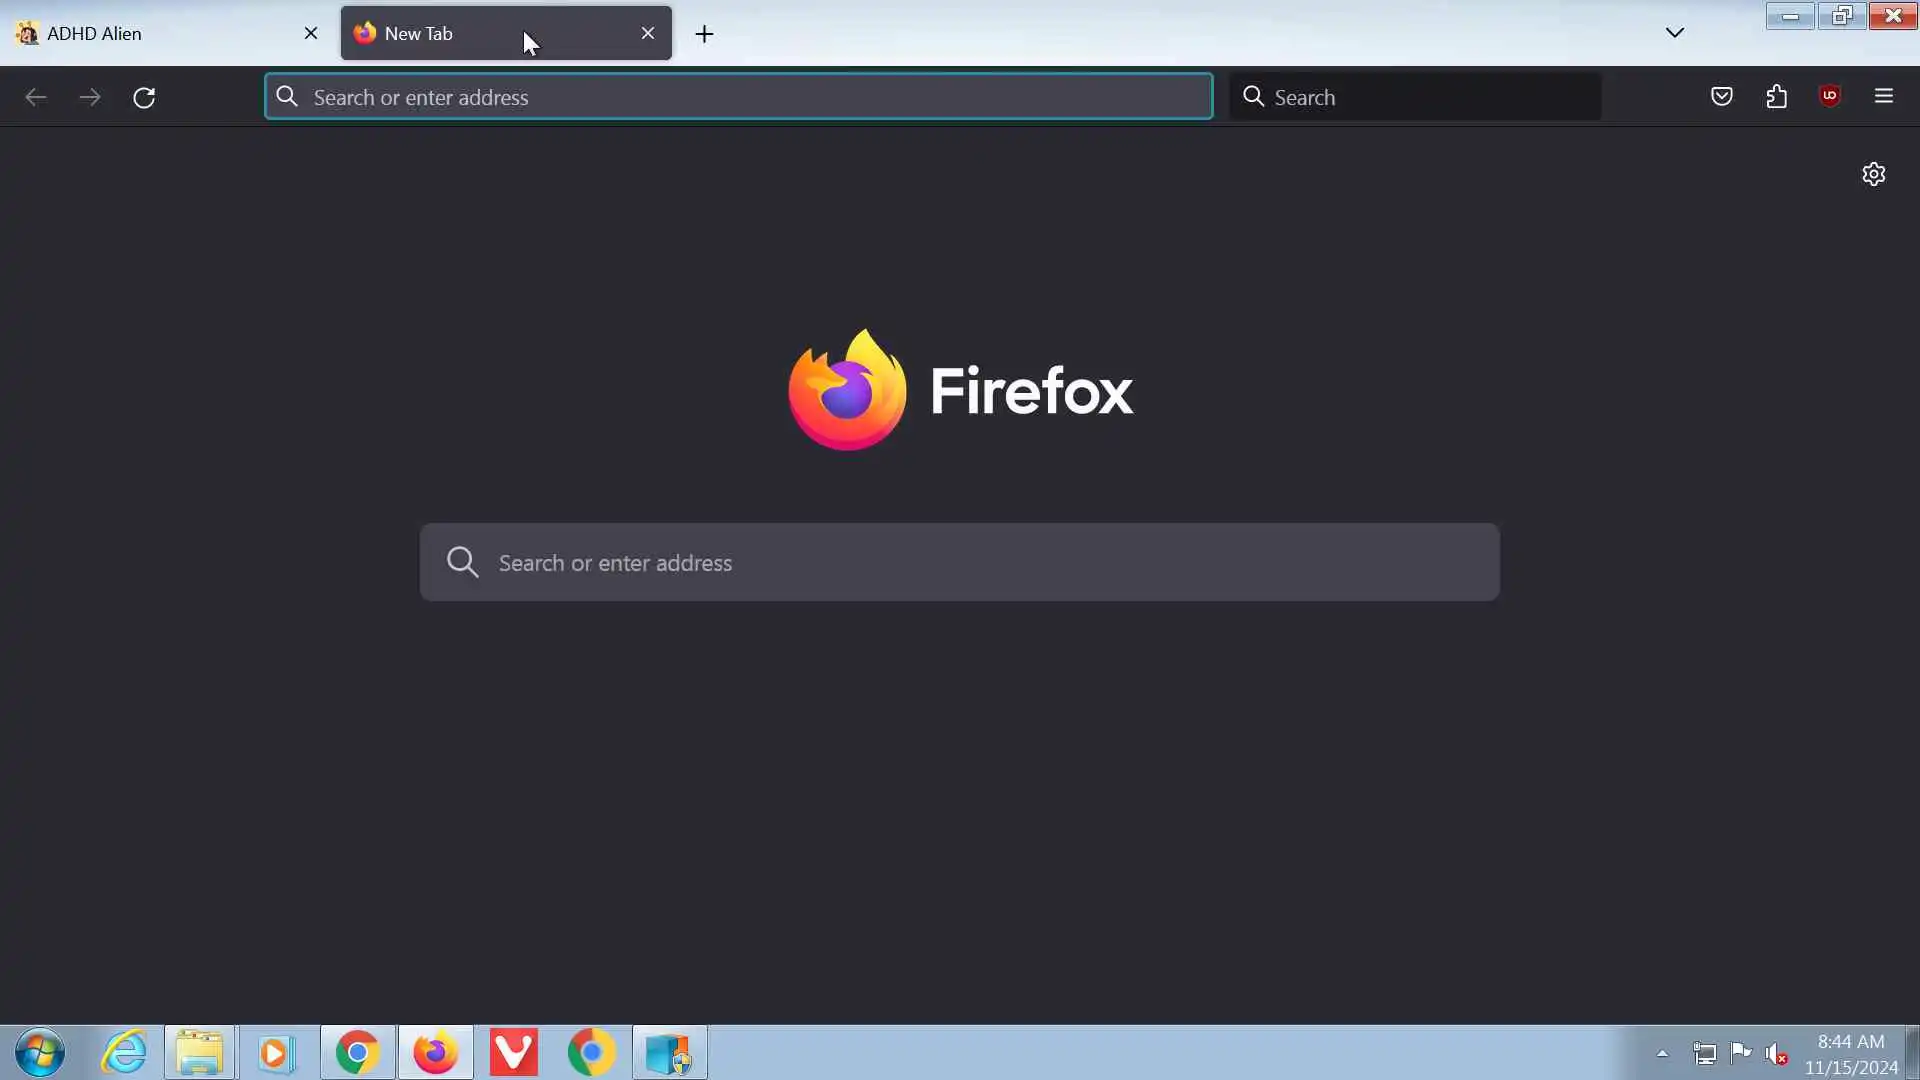This screenshot has height=1080, width=1920.
Task: Click the forward navigation arrow
Action: (x=90, y=97)
